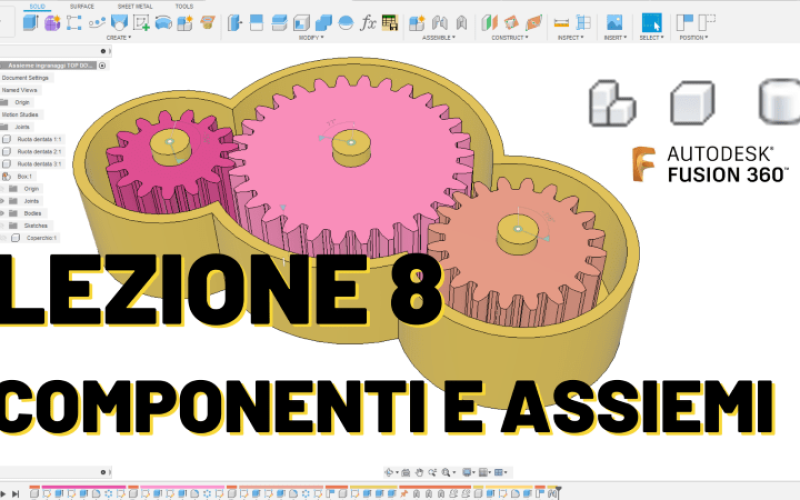Open the ASSEMBLE dropdown menu
Viewport: 800px width, 500px height.
click(x=438, y=38)
